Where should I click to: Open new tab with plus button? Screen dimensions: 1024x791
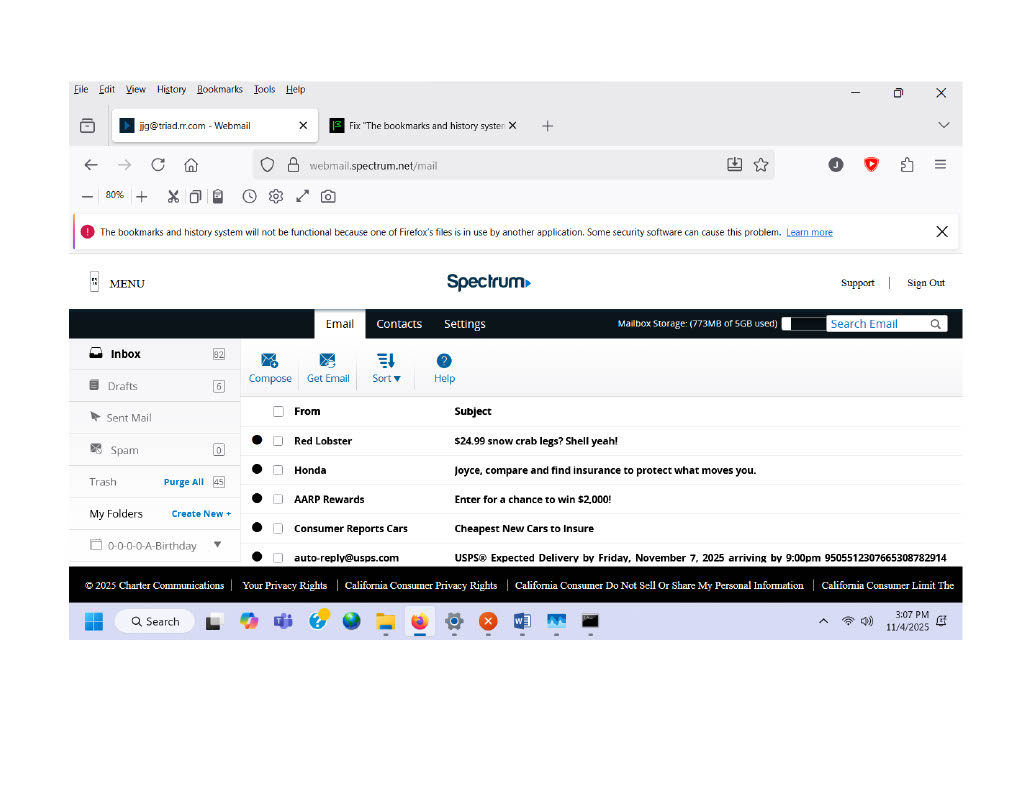547,126
